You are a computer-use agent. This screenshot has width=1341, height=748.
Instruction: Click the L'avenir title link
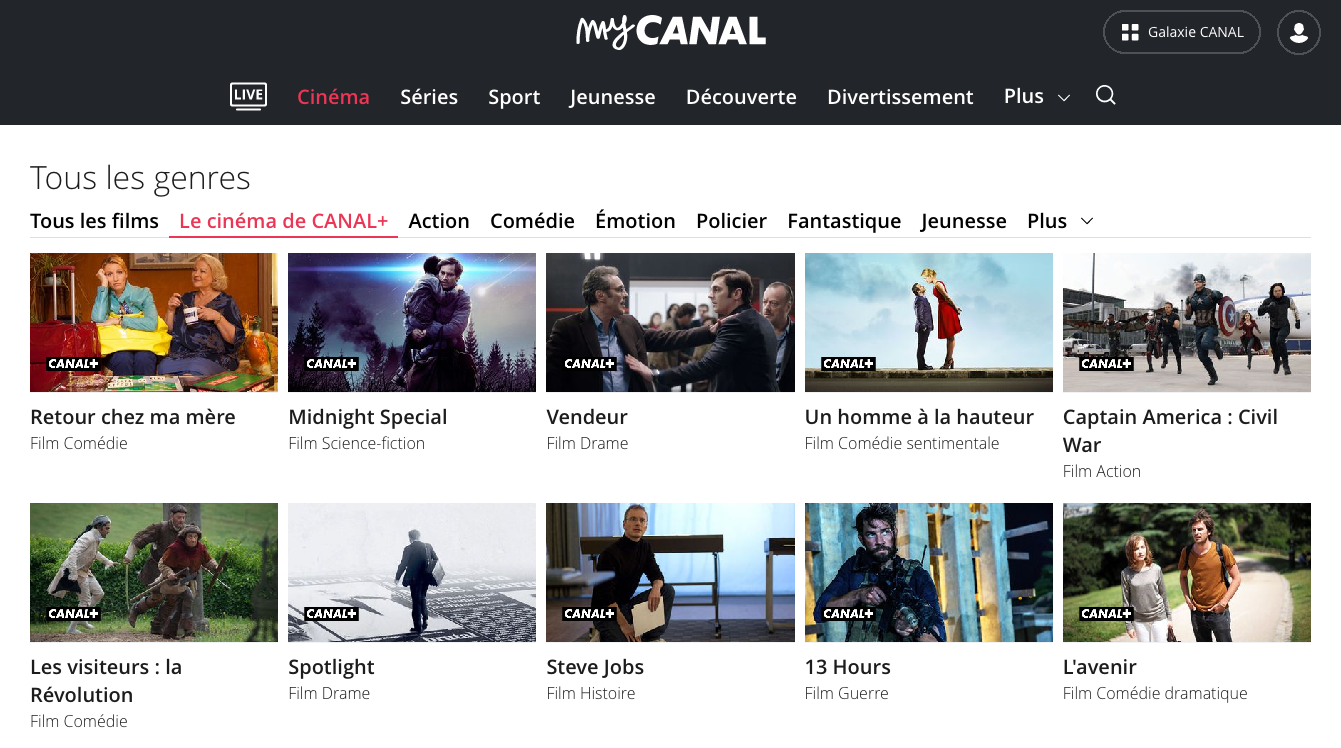(1100, 667)
